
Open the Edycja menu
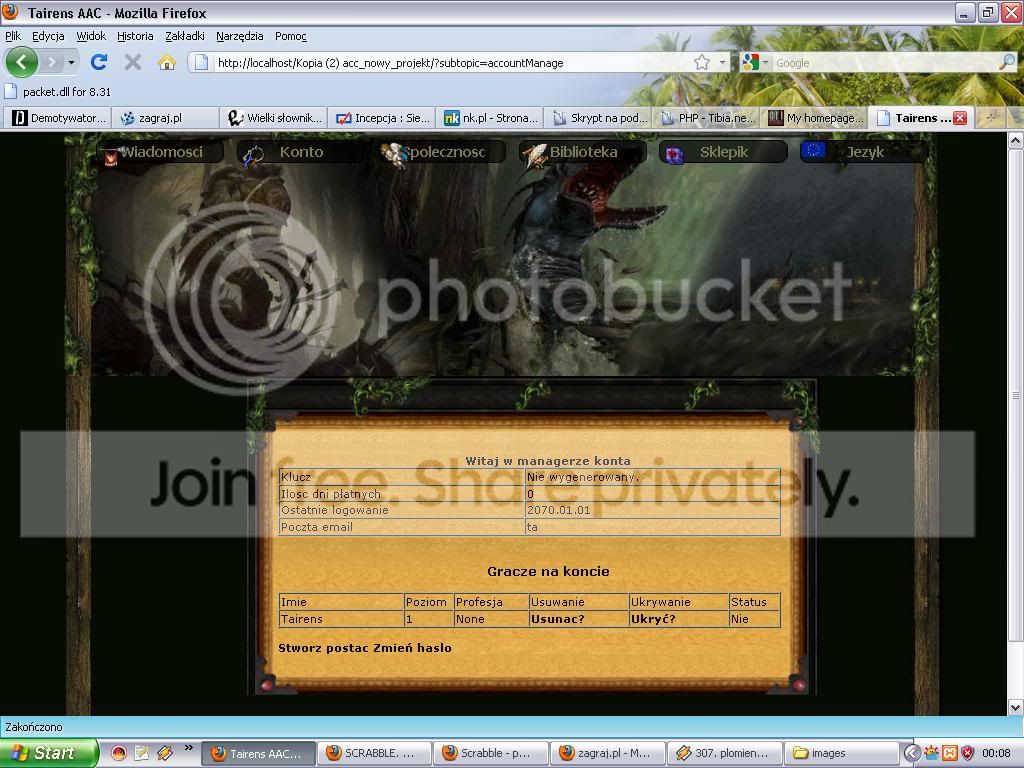[x=48, y=36]
